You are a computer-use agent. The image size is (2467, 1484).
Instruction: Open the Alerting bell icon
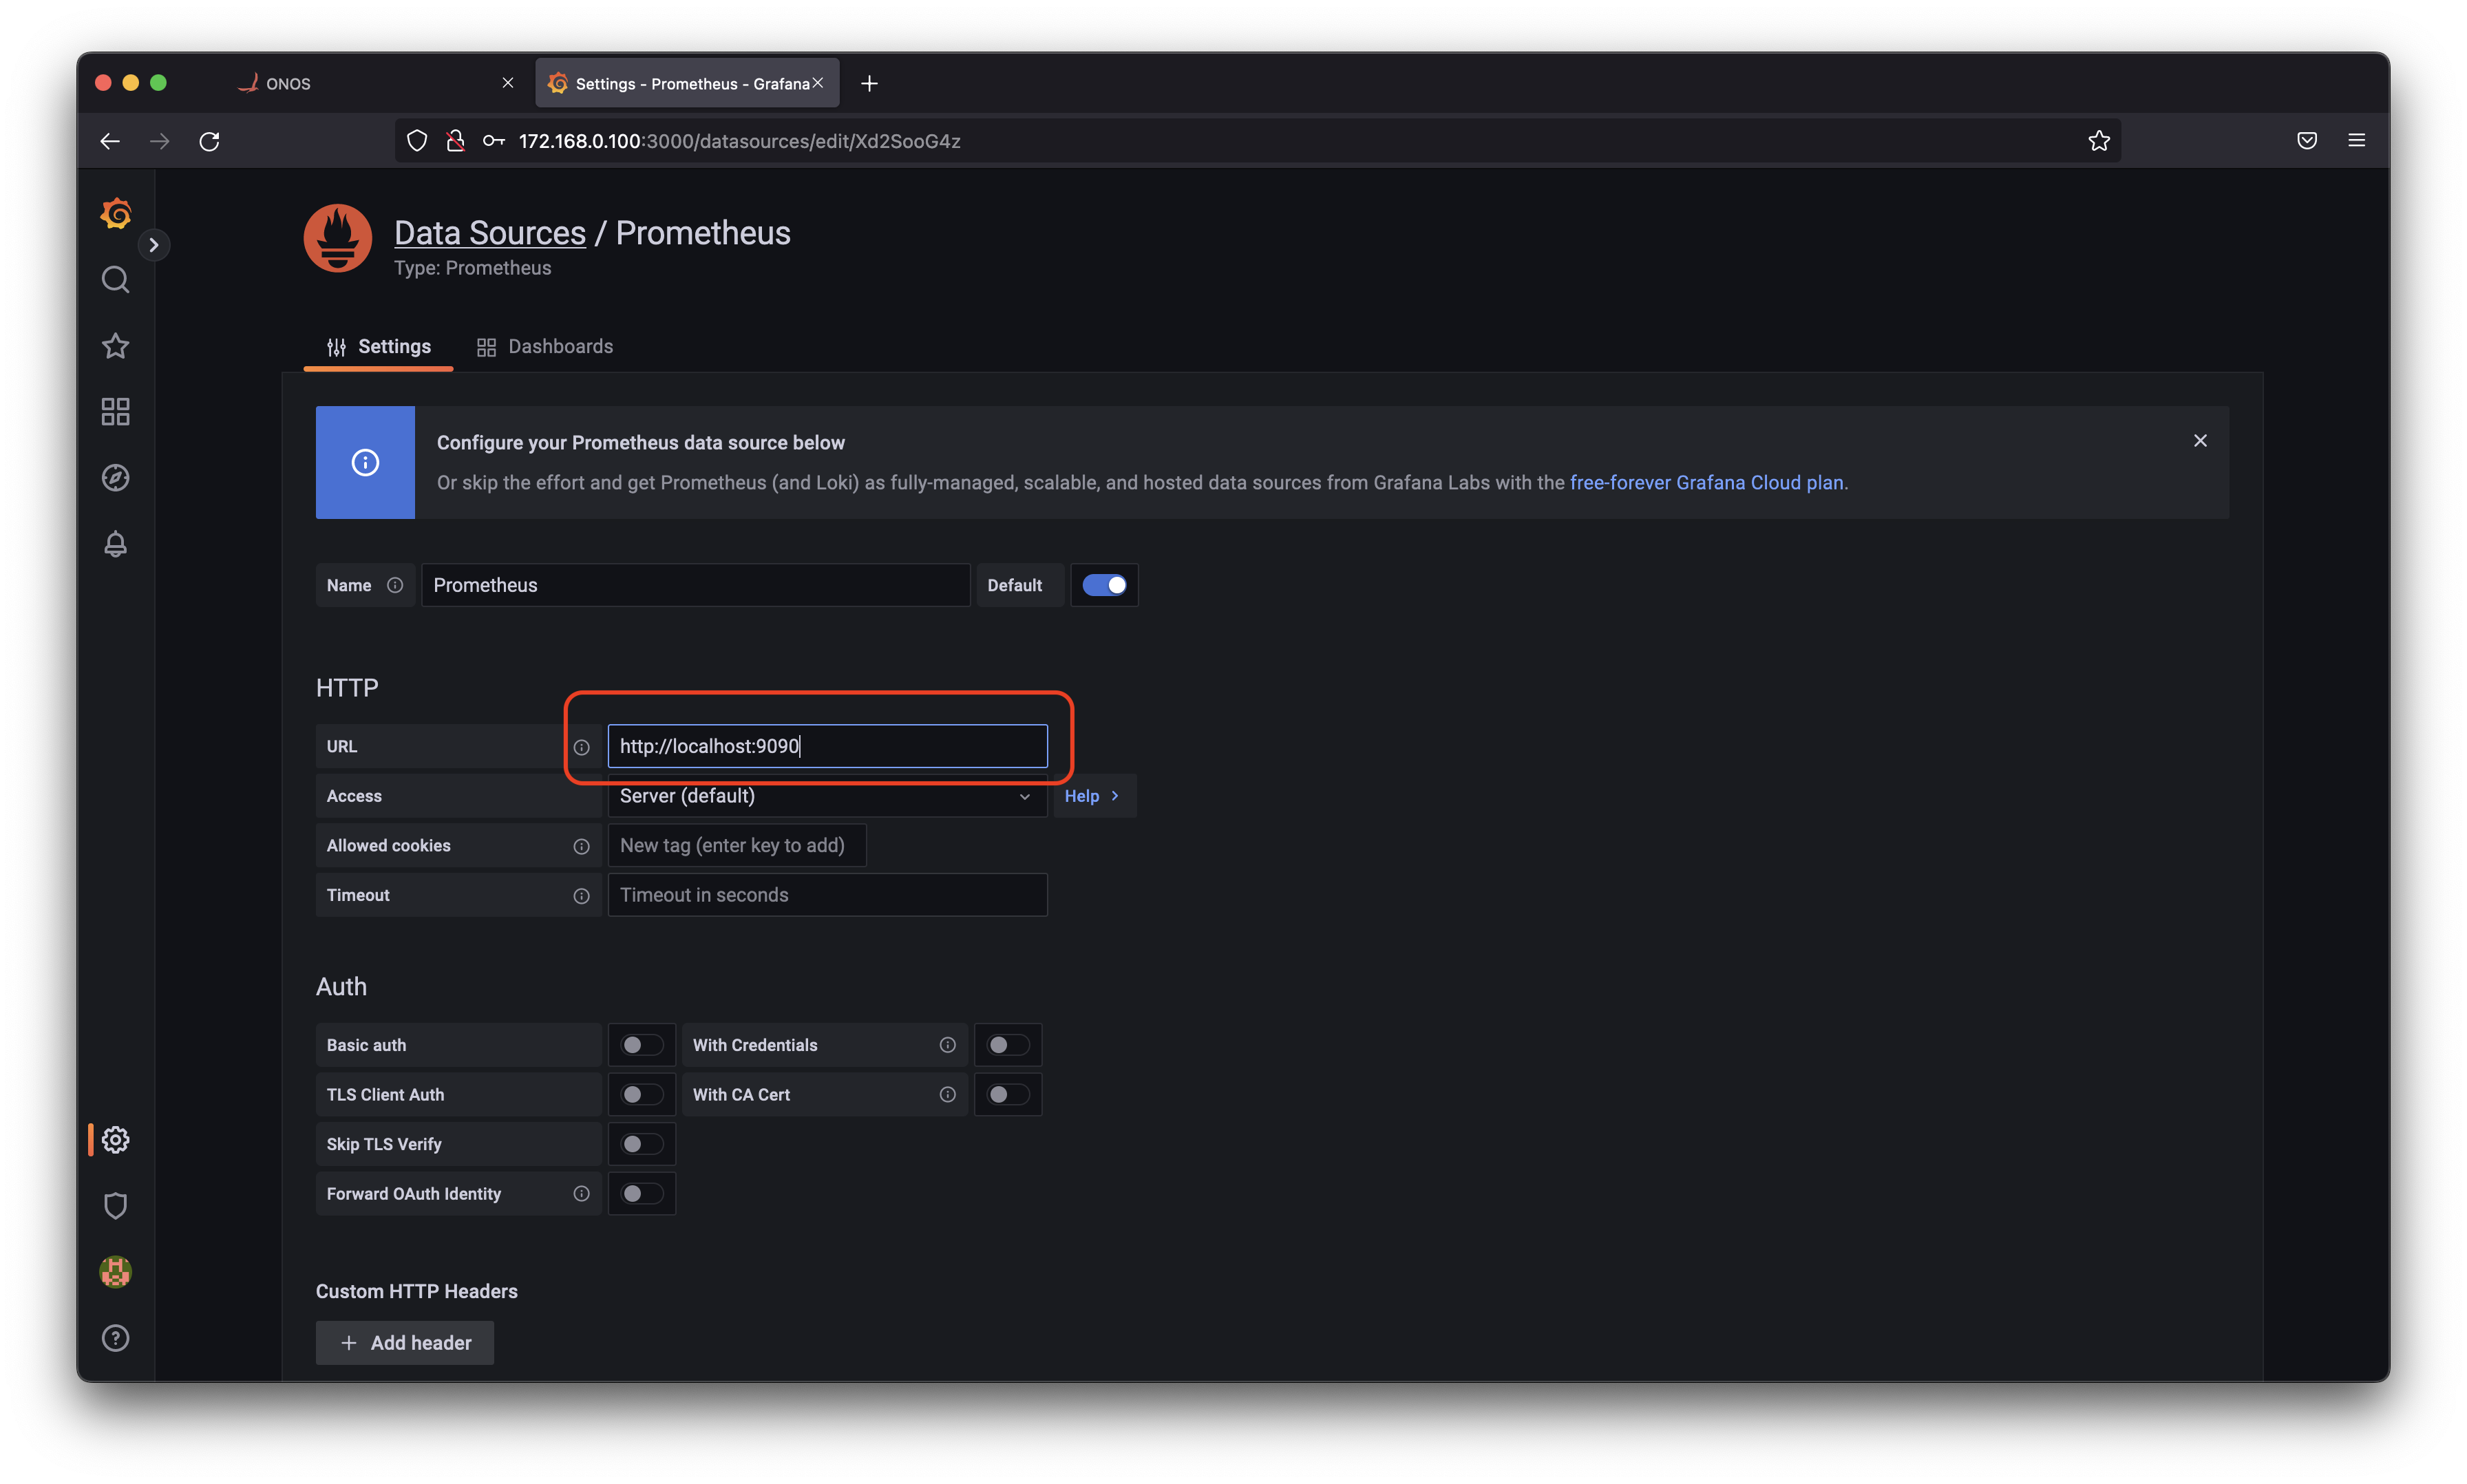(116, 544)
